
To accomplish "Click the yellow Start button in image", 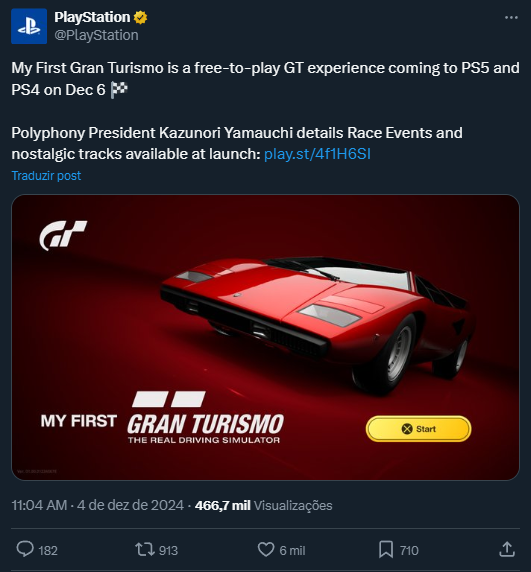I will coord(418,429).
